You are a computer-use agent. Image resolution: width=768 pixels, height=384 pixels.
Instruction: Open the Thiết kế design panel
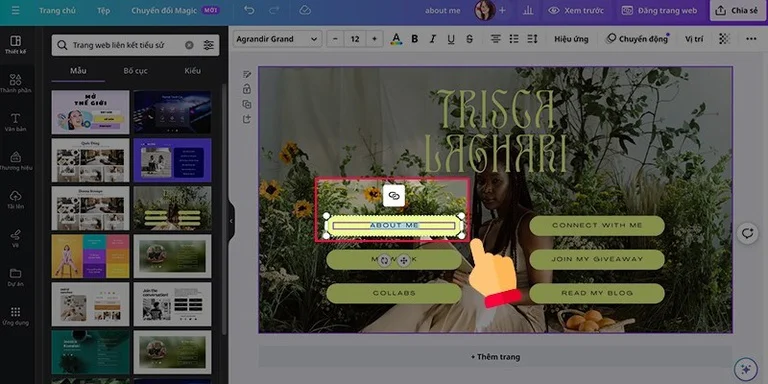click(16, 45)
